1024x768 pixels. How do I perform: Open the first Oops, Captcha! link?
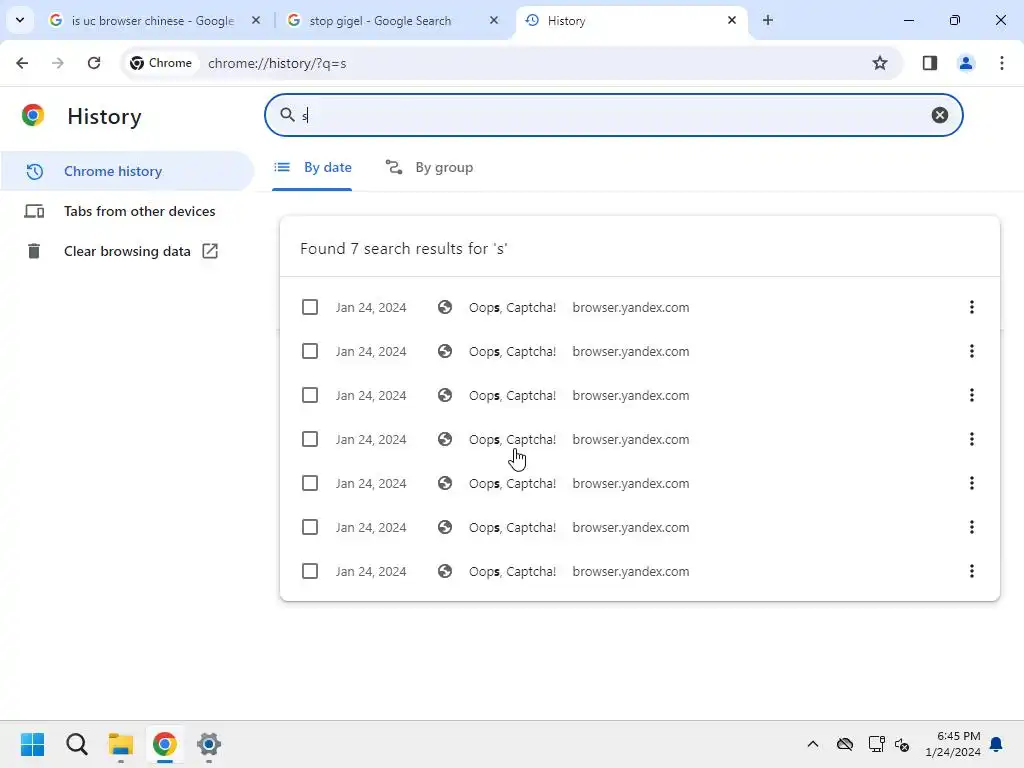click(x=512, y=308)
